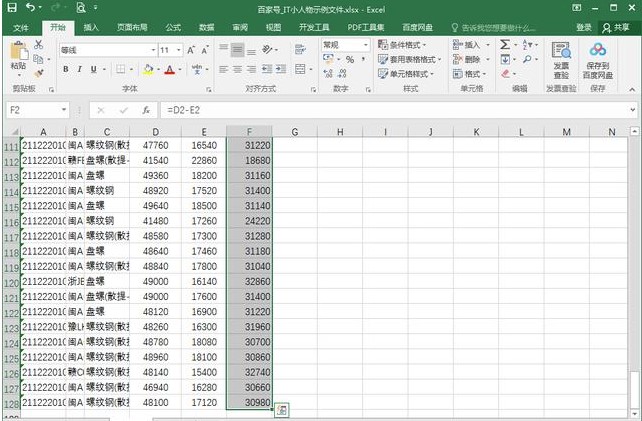The image size is (642, 421).
Task: Click the Paste button
Action: (18, 58)
